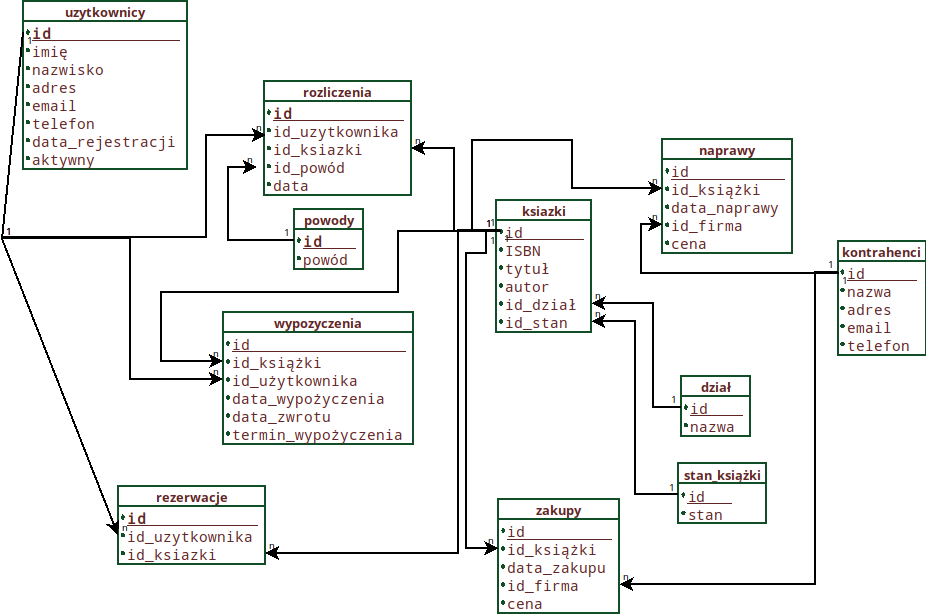
Task: Click the id_stan field in ksiazki
Action: (536, 324)
